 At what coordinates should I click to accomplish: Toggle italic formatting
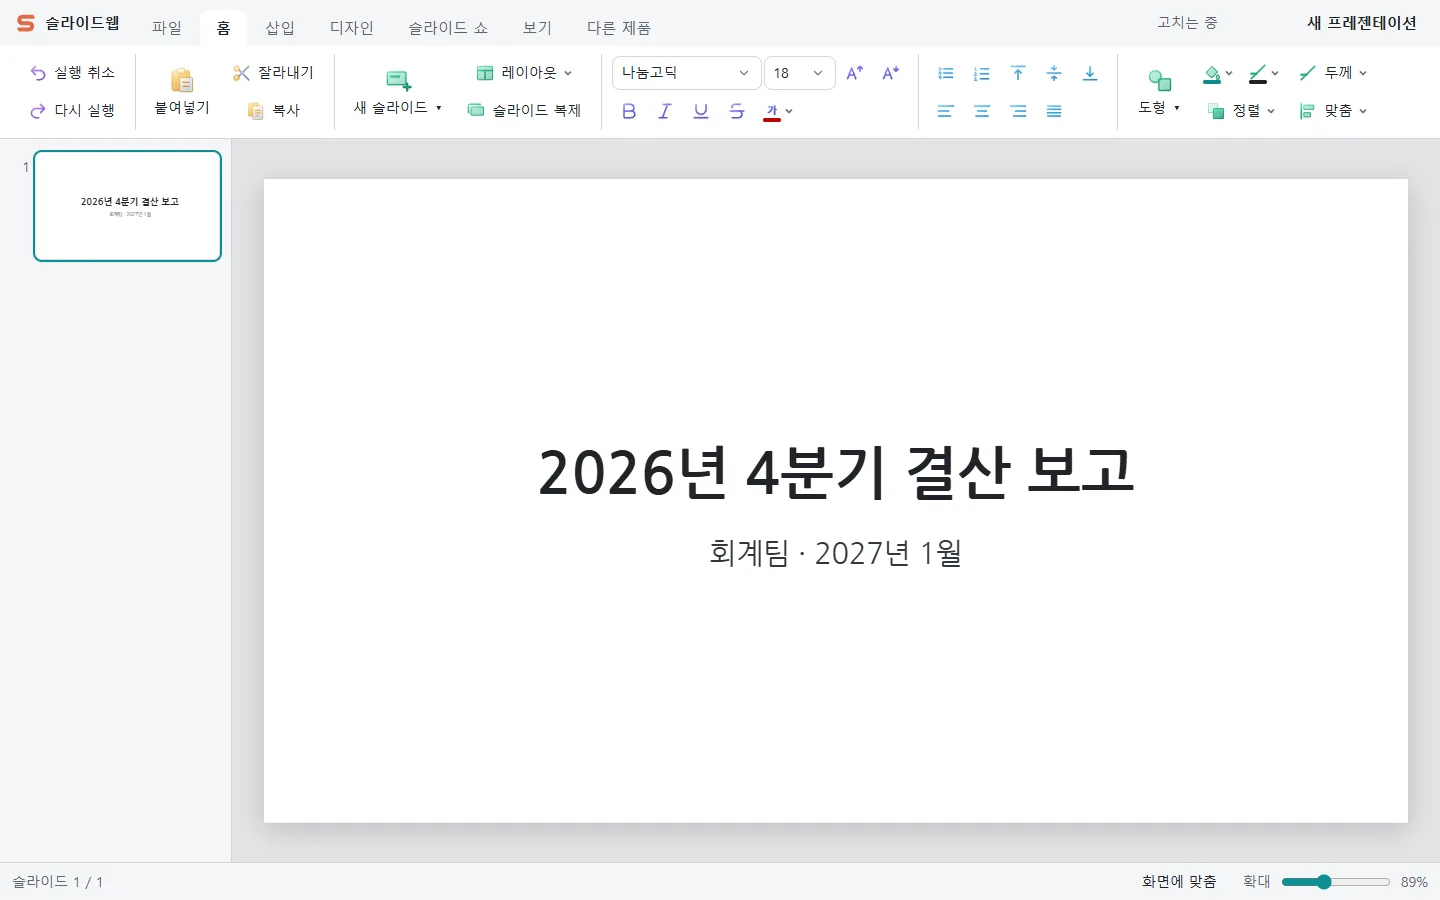click(665, 111)
